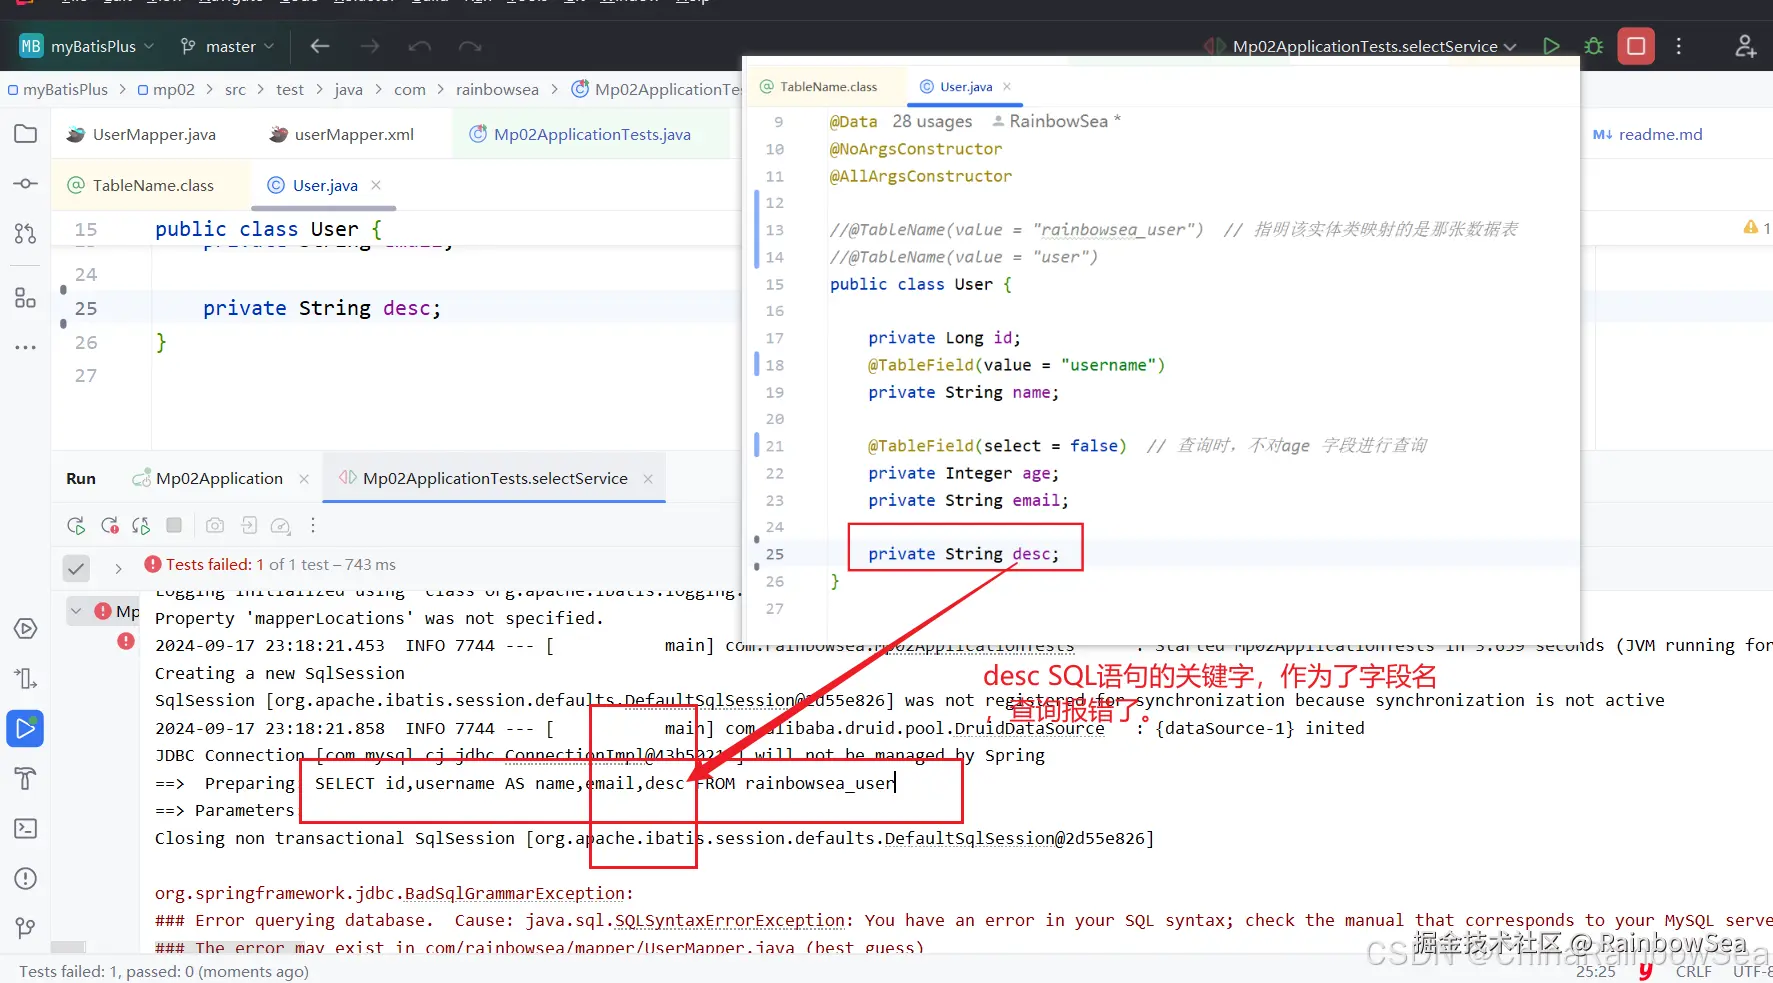This screenshot has height=983, width=1773.
Task: Open the Git tool window
Action: click(x=26, y=929)
